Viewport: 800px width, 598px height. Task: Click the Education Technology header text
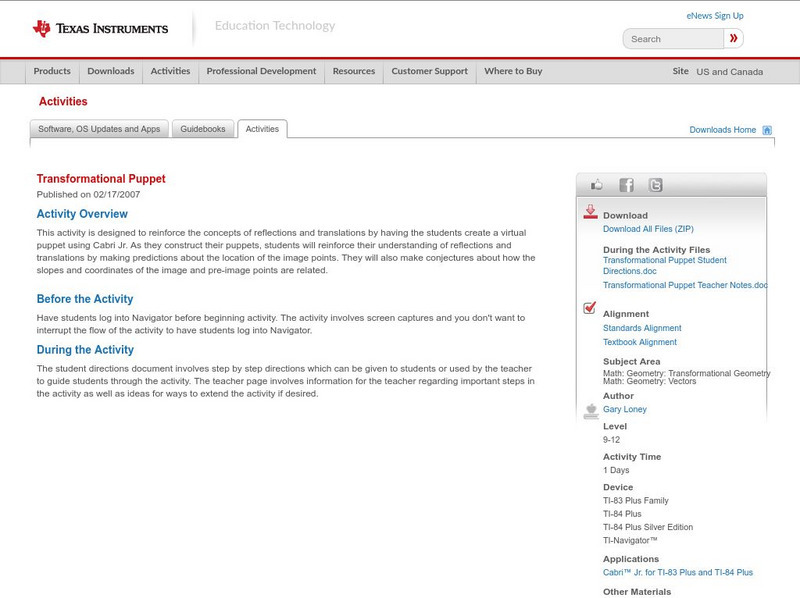pyautogui.click(x=275, y=26)
